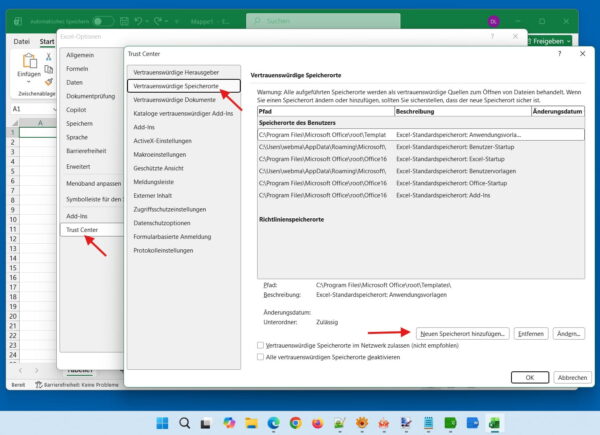This screenshot has height=435, width=600.
Task: Select Trust Center in Excel-Optionen list
Action: coord(92,230)
